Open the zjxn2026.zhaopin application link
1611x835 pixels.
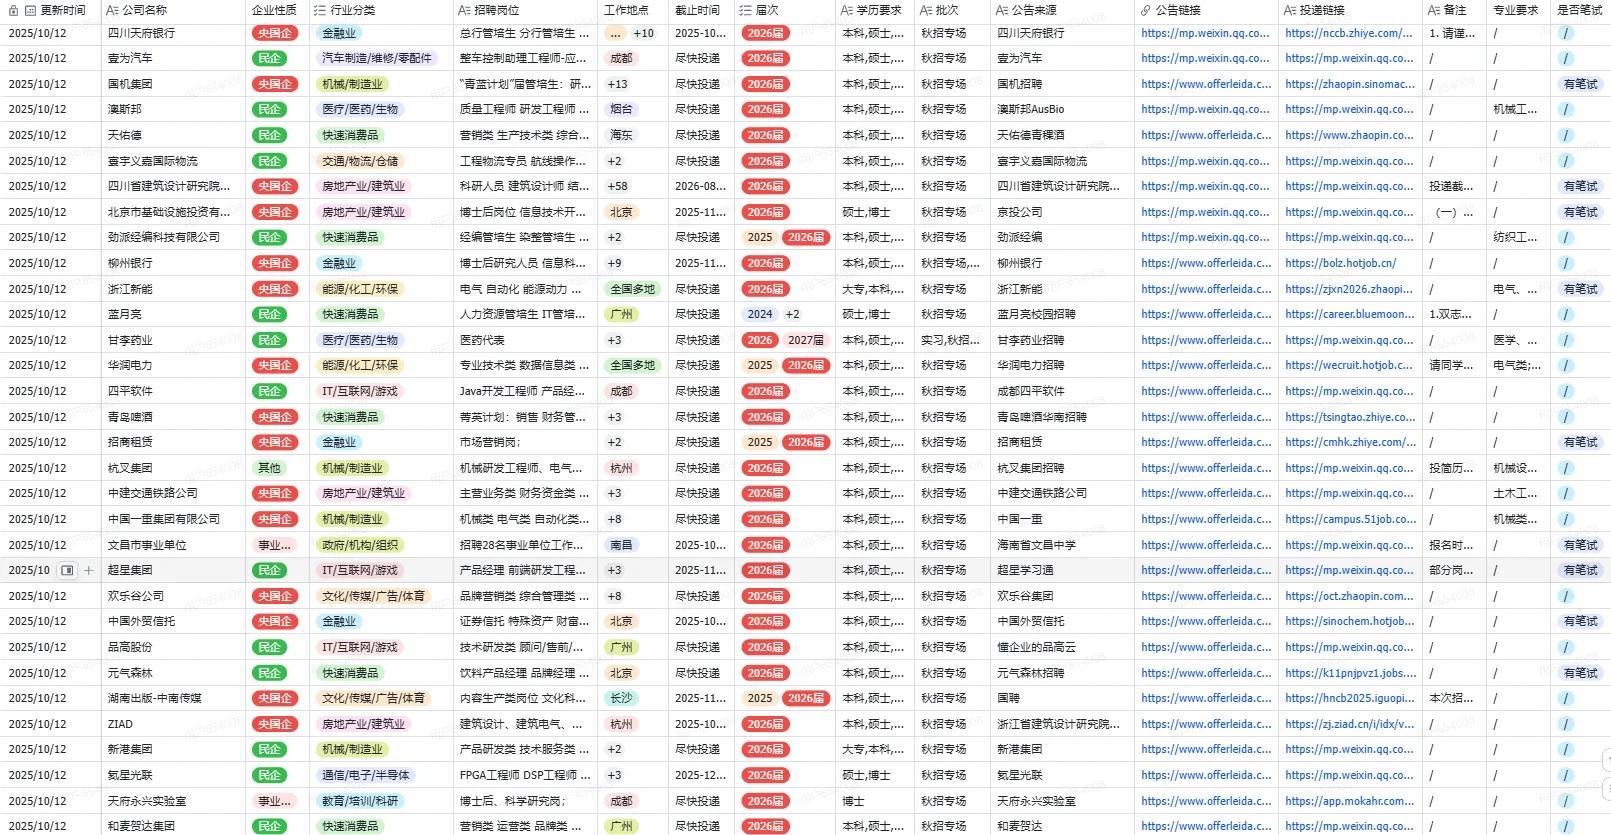click(1349, 289)
